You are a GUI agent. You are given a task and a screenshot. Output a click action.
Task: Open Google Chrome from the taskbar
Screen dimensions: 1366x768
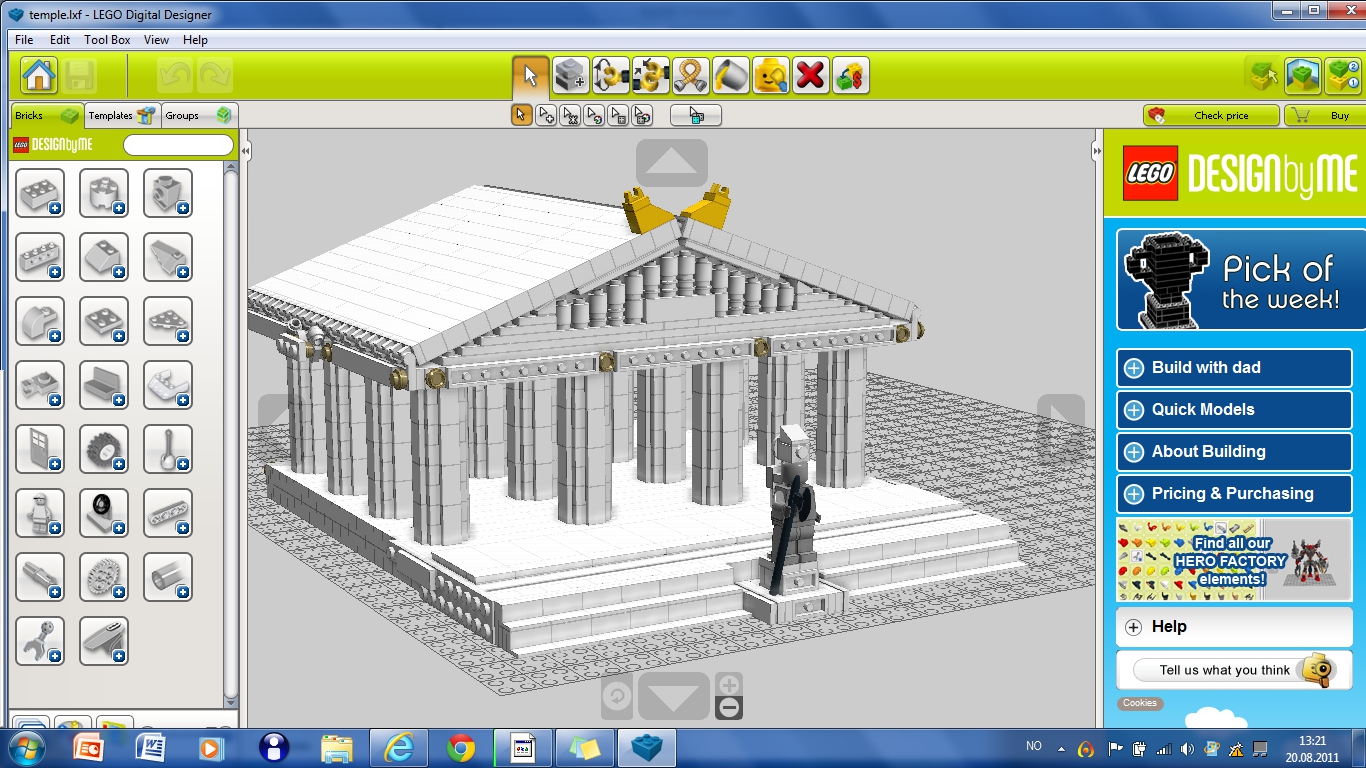click(x=461, y=748)
